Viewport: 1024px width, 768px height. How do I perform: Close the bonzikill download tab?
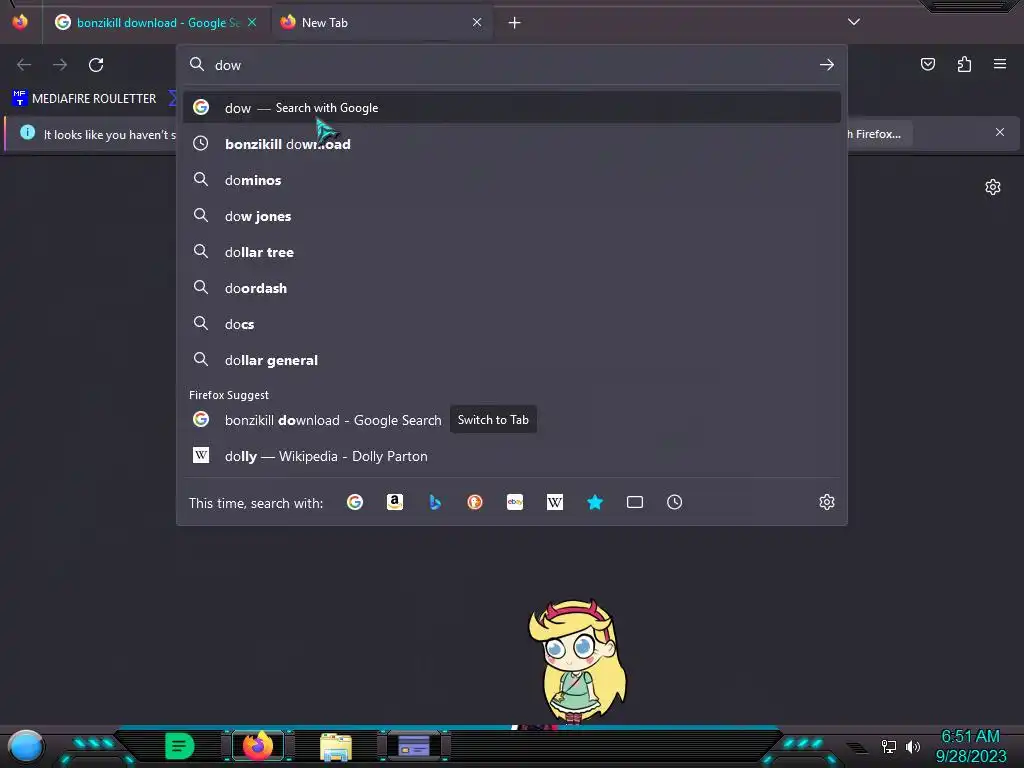coord(252,23)
